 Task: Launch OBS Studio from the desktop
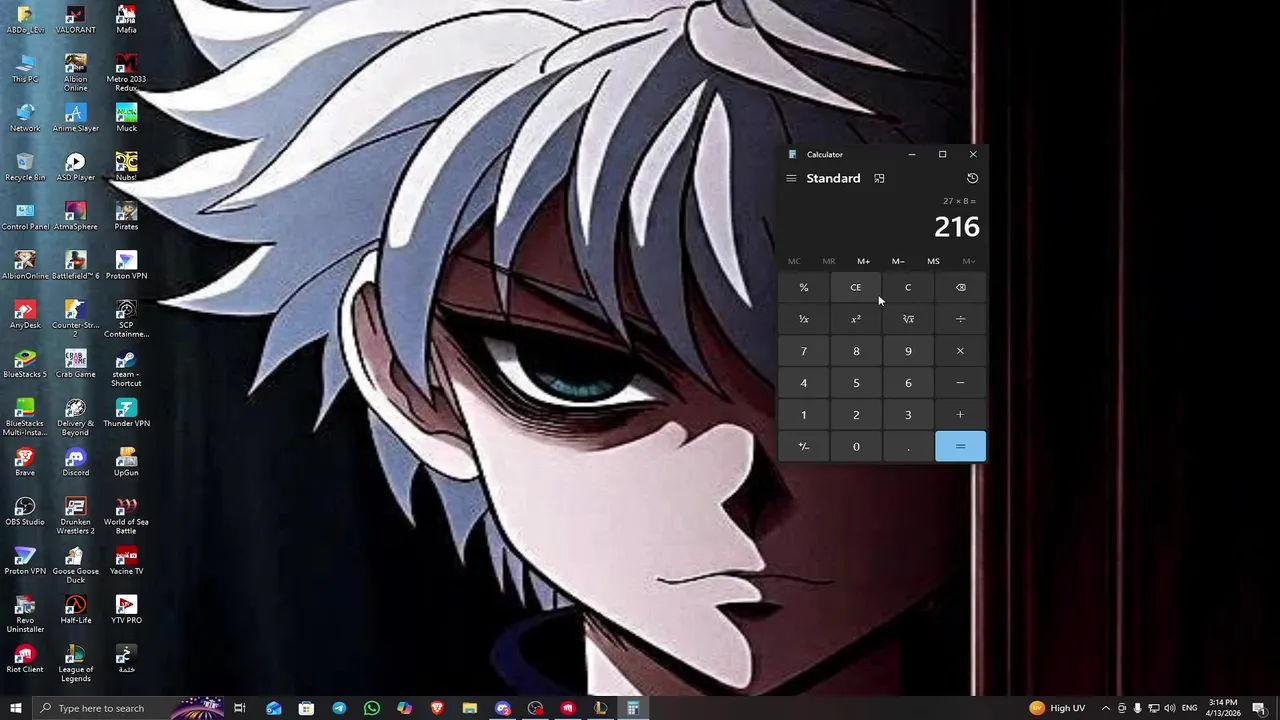point(25,512)
